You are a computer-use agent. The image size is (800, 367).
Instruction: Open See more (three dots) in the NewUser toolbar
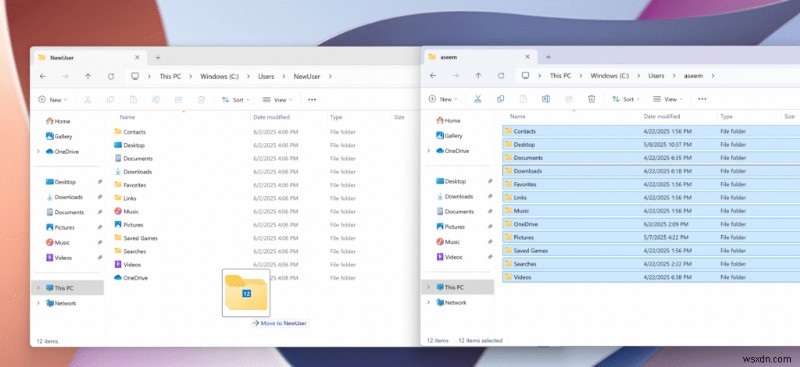(312, 100)
